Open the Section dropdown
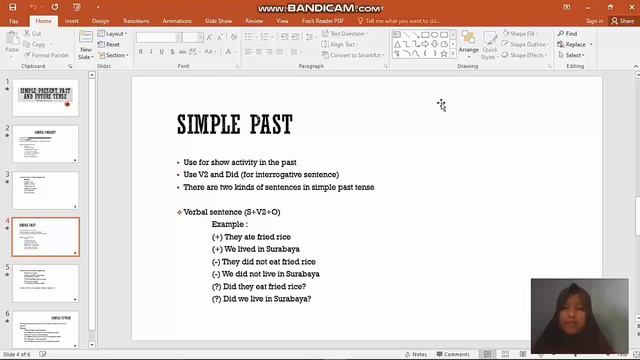This screenshot has height=360, width=640. coord(114,55)
